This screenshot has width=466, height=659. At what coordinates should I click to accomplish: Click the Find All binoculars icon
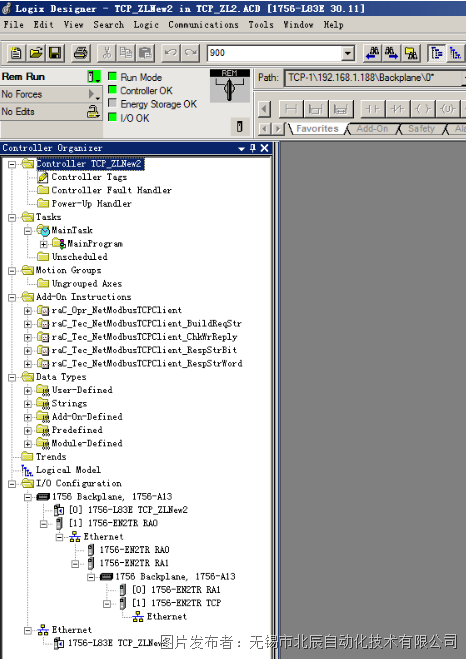coord(411,53)
